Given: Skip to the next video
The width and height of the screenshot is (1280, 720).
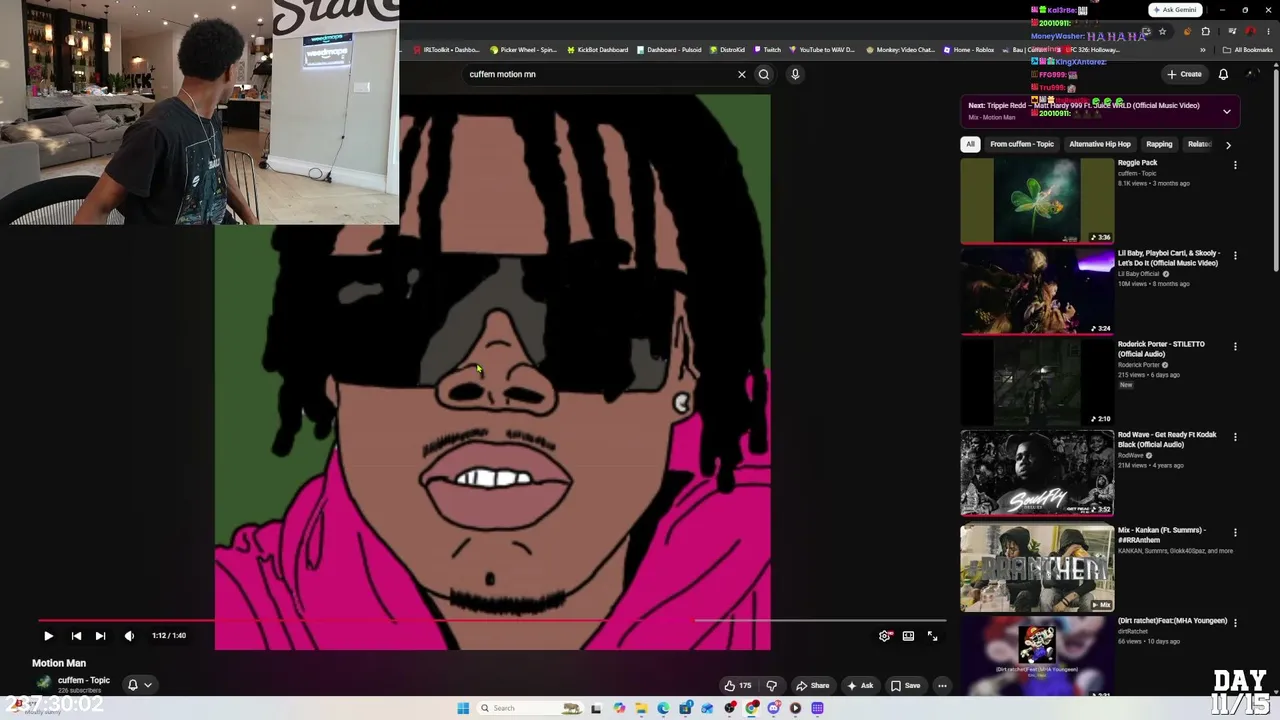Looking at the screenshot, I should (100, 636).
